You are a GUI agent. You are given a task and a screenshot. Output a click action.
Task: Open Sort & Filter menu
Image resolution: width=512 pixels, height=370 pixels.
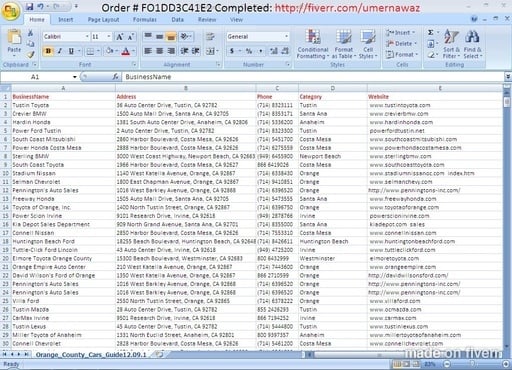point(451,44)
